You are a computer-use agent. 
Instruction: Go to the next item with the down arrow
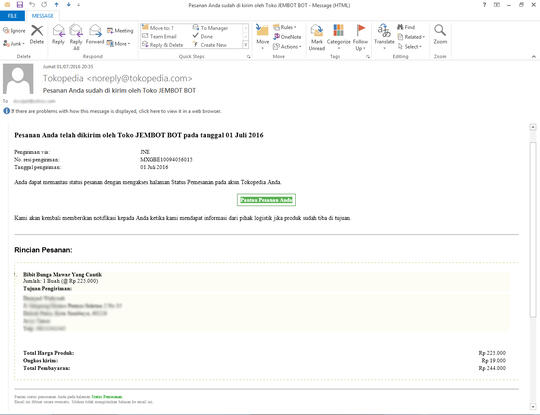(69, 5)
